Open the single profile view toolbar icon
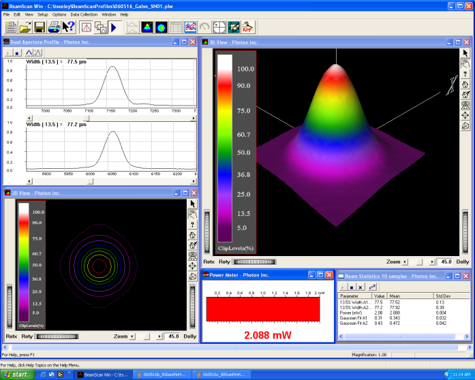 pos(86,27)
